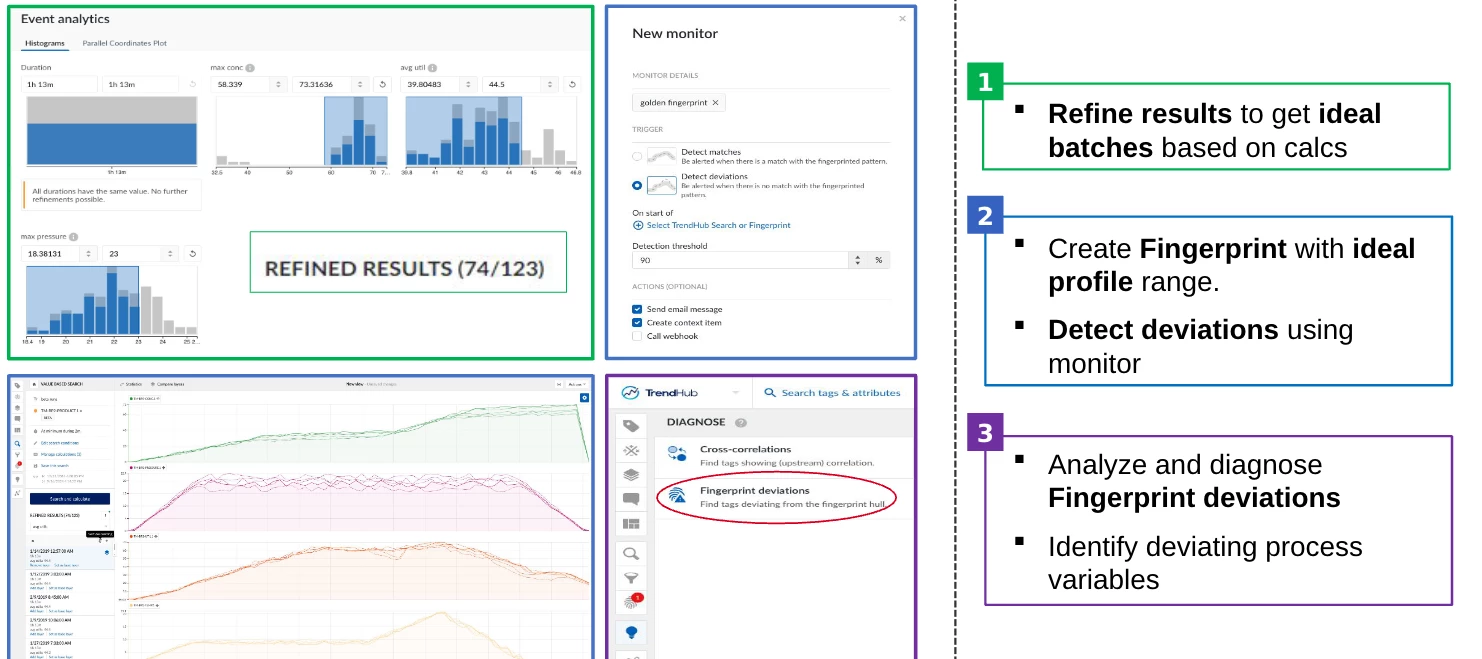Open the tags icon in TrendHub sidebar
Viewport: 1482px width, 659px height.
tap(631, 426)
